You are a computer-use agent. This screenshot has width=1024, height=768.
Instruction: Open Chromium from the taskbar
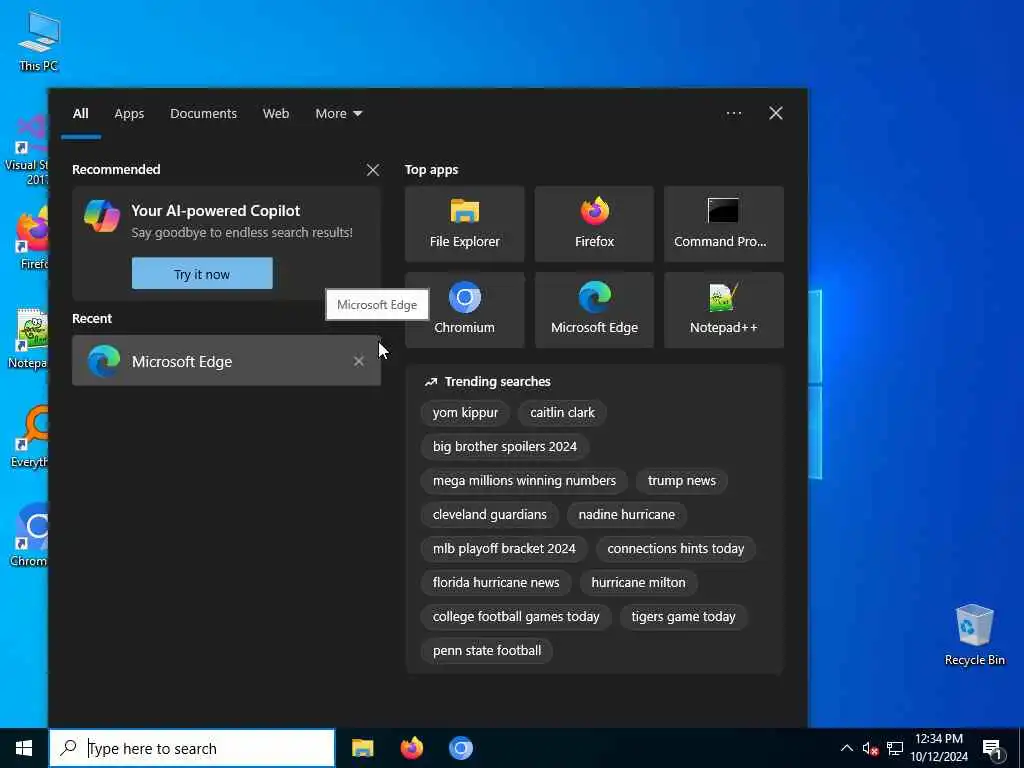(x=460, y=748)
